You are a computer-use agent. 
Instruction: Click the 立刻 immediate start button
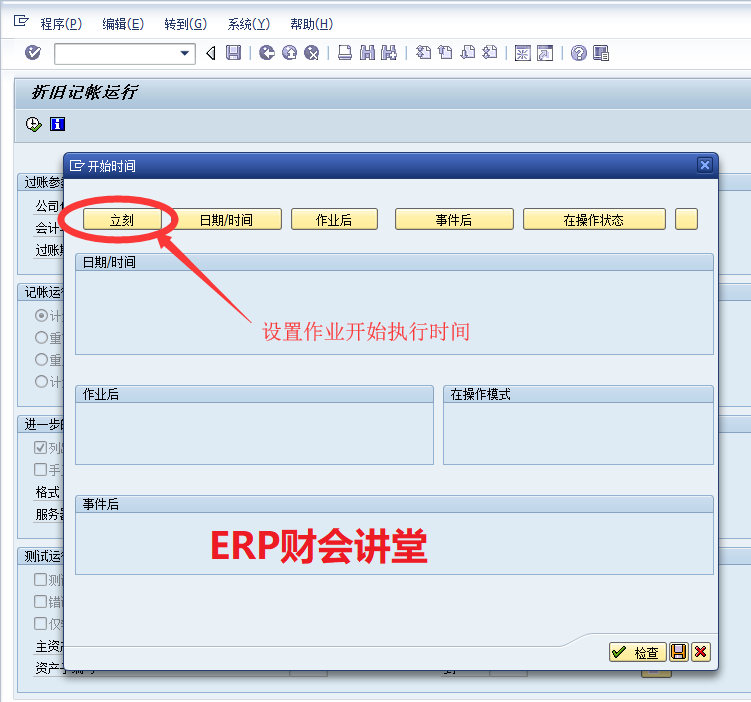pyautogui.click(x=122, y=220)
